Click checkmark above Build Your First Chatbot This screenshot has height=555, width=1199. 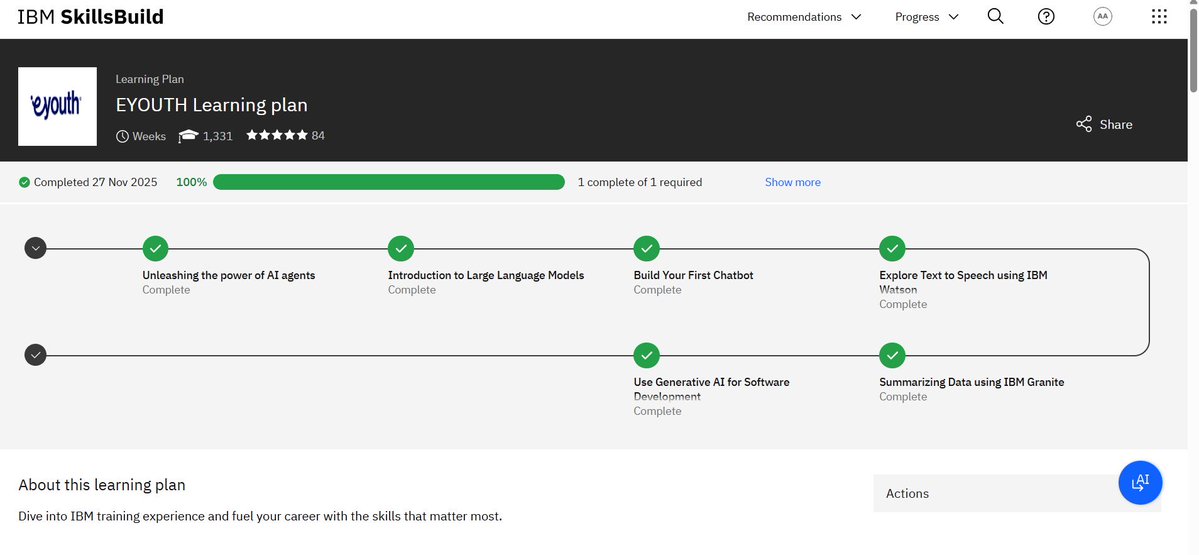coord(646,248)
